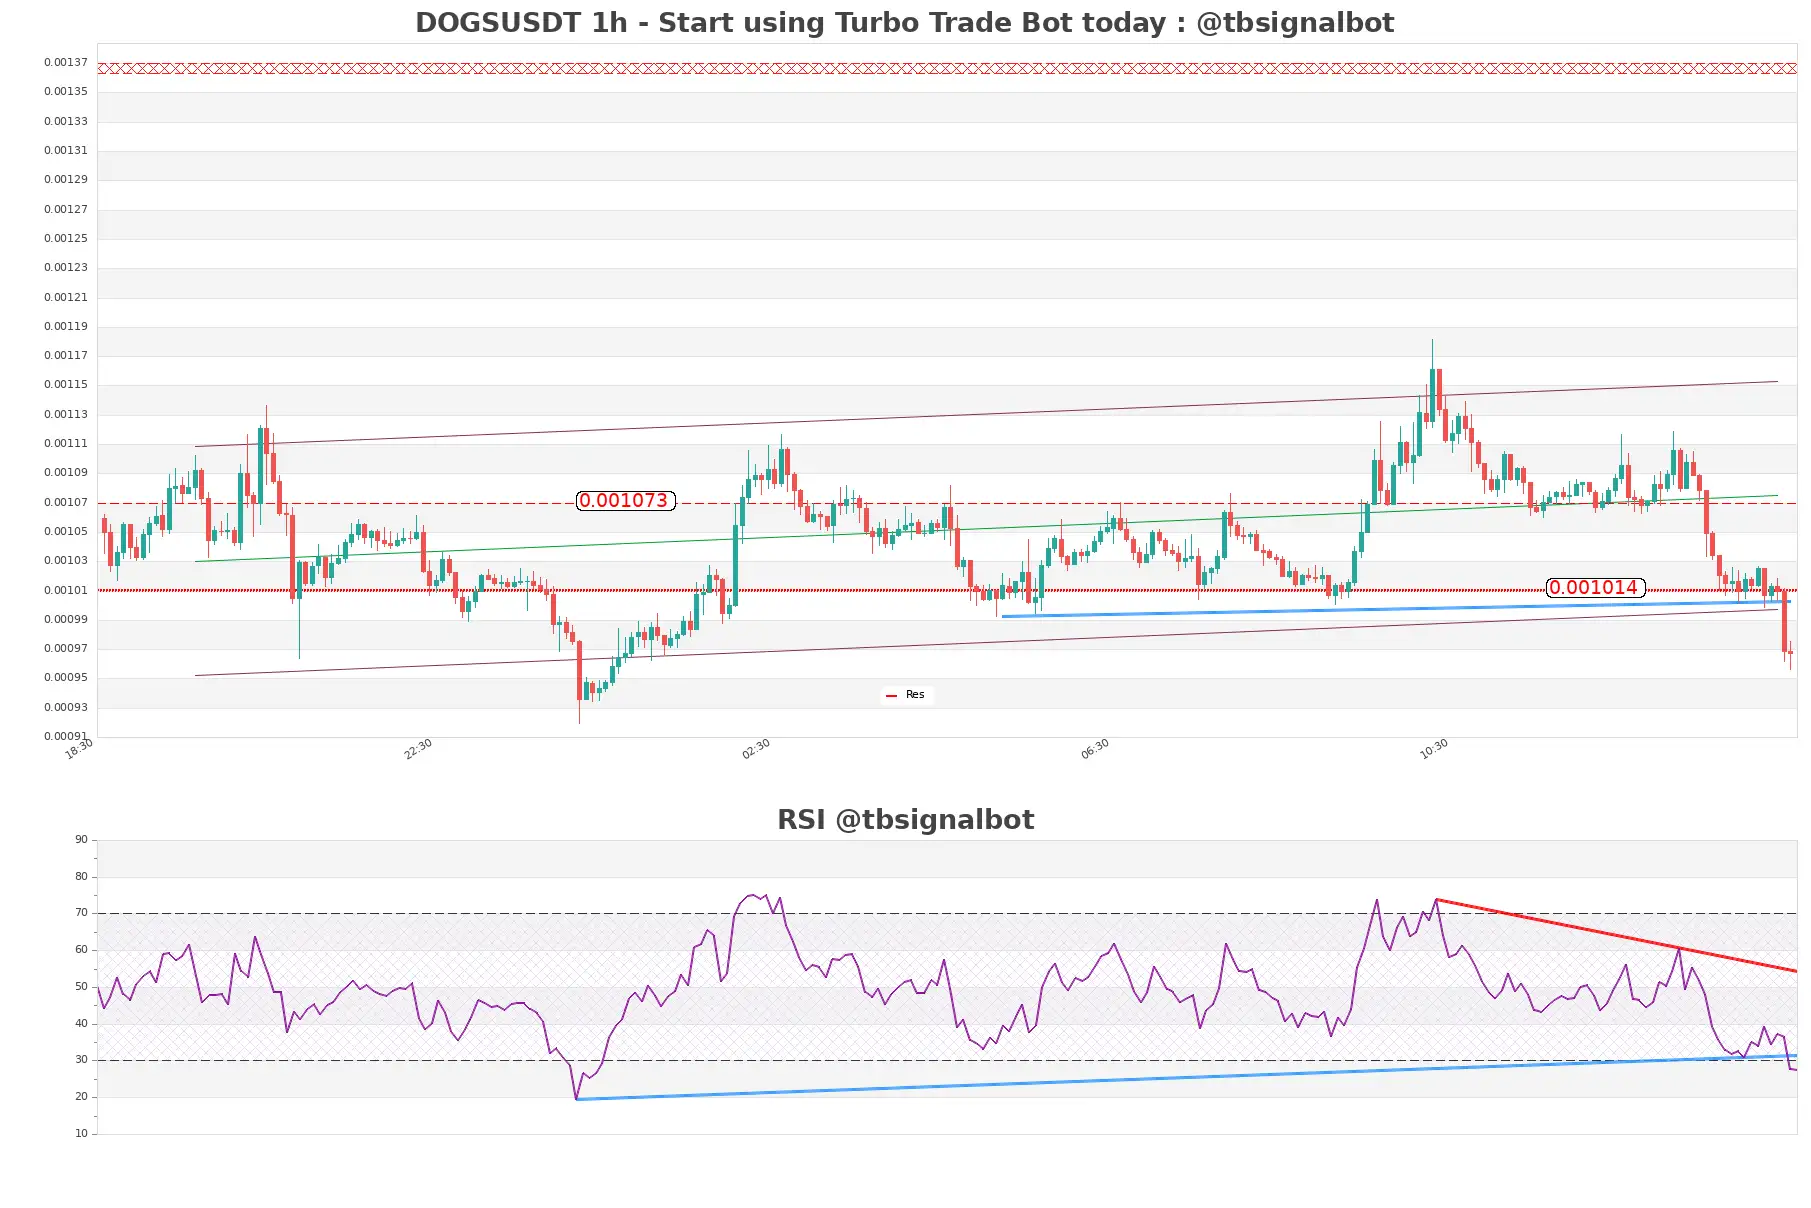The height and width of the screenshot is (1208, 1811).
Task: Click the RSI axis value 90
Action: [81, 839]
